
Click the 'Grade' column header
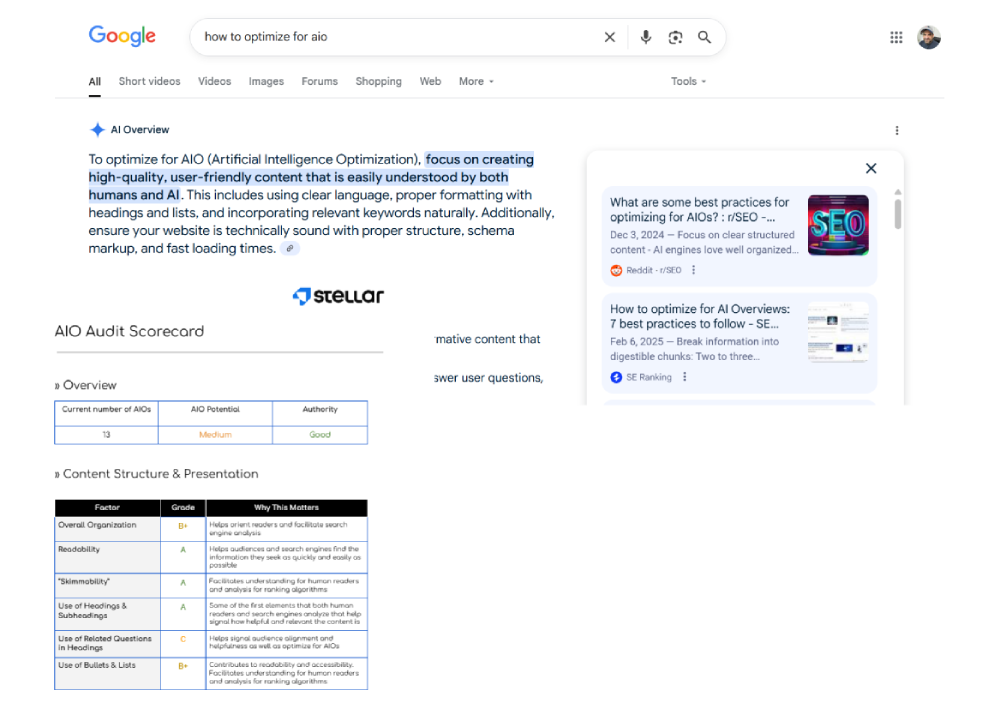point(183,508)
